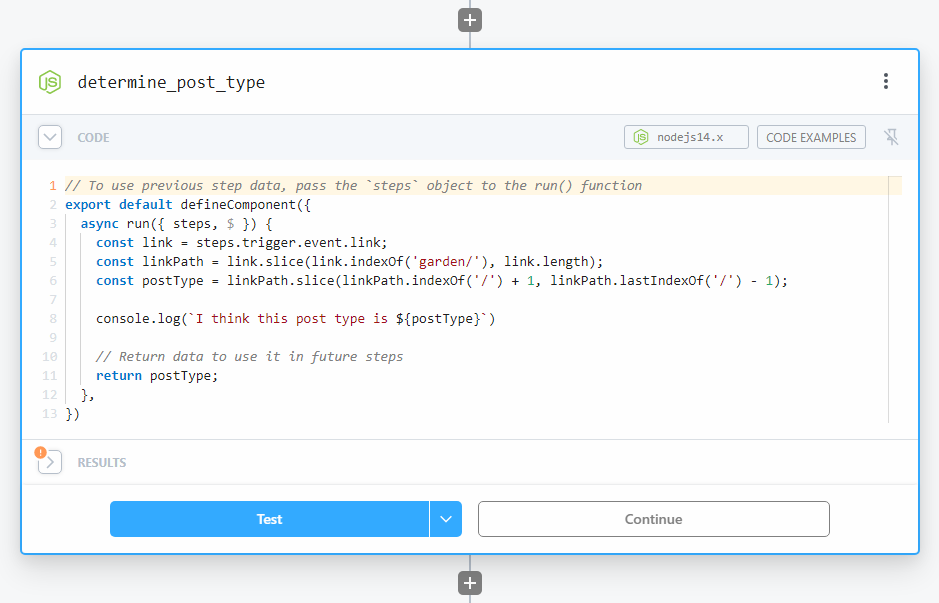Click the Continue button
Screen dimensions: 939x603
point(653,519)
